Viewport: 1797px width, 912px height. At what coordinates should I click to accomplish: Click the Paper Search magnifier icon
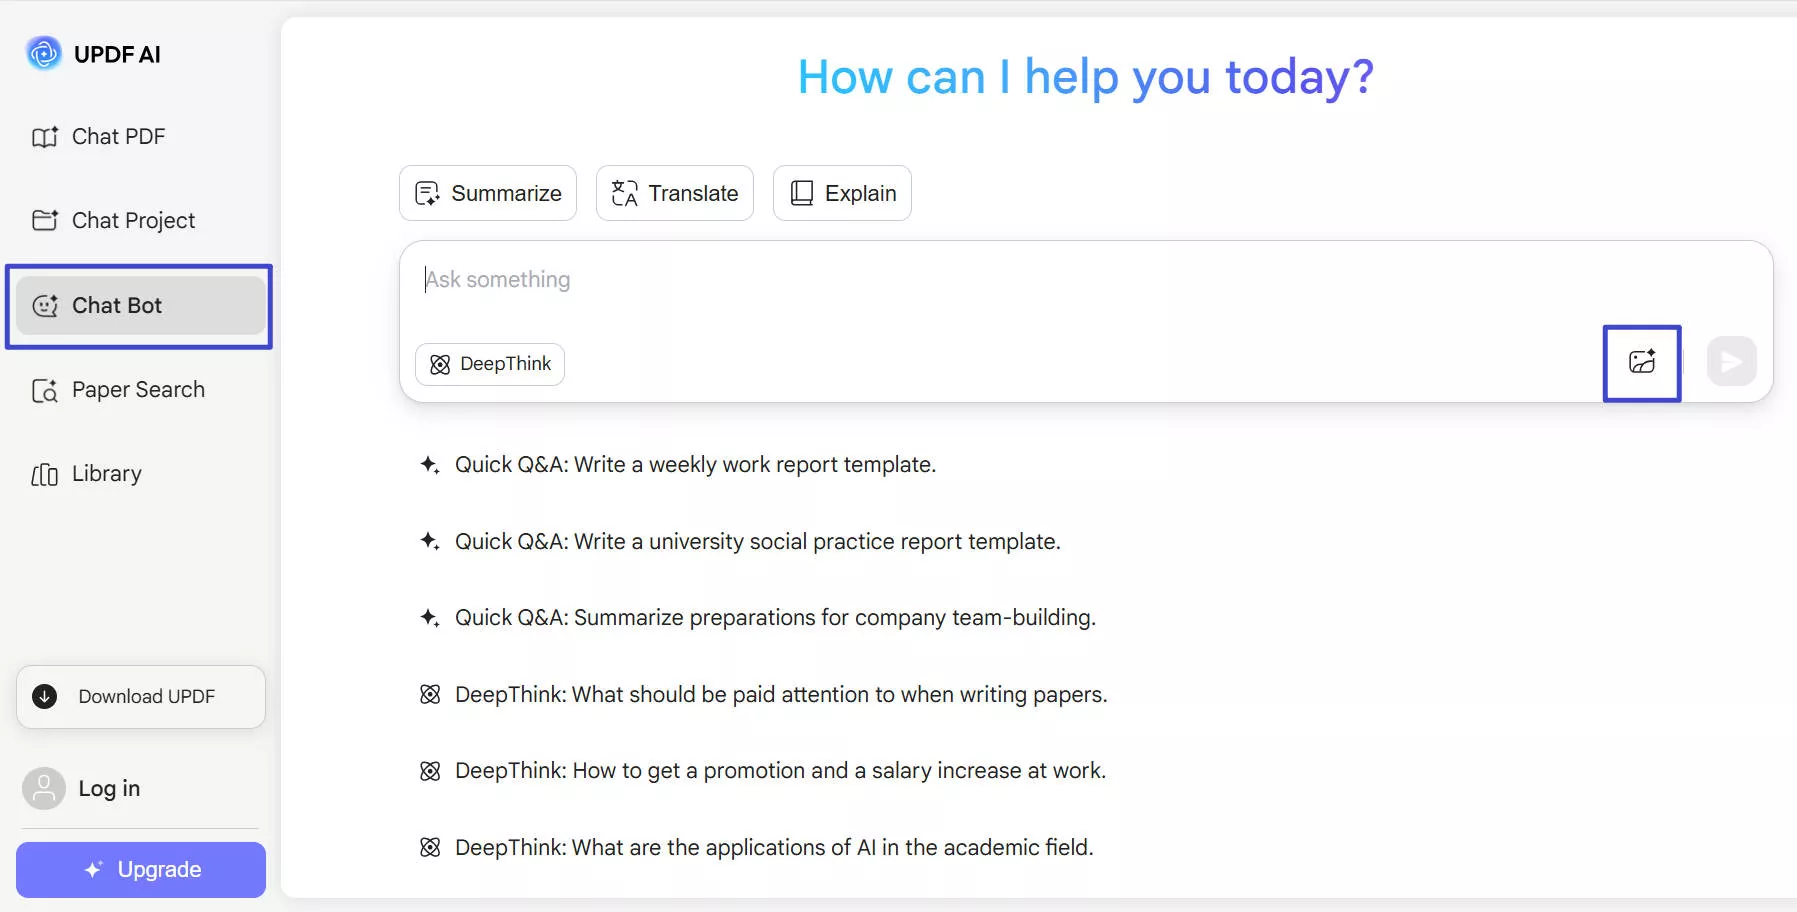45,390
